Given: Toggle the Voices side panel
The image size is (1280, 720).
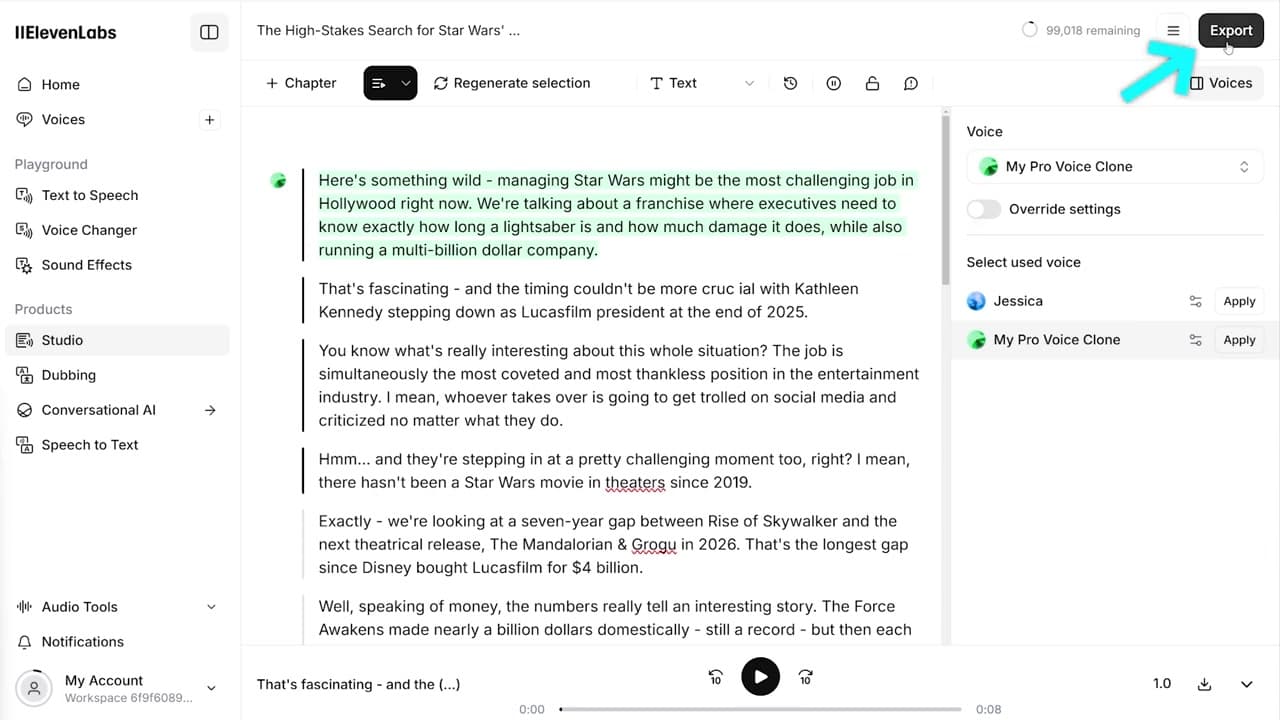Looking at the screenshot, I should click(x=1221, y=83).
